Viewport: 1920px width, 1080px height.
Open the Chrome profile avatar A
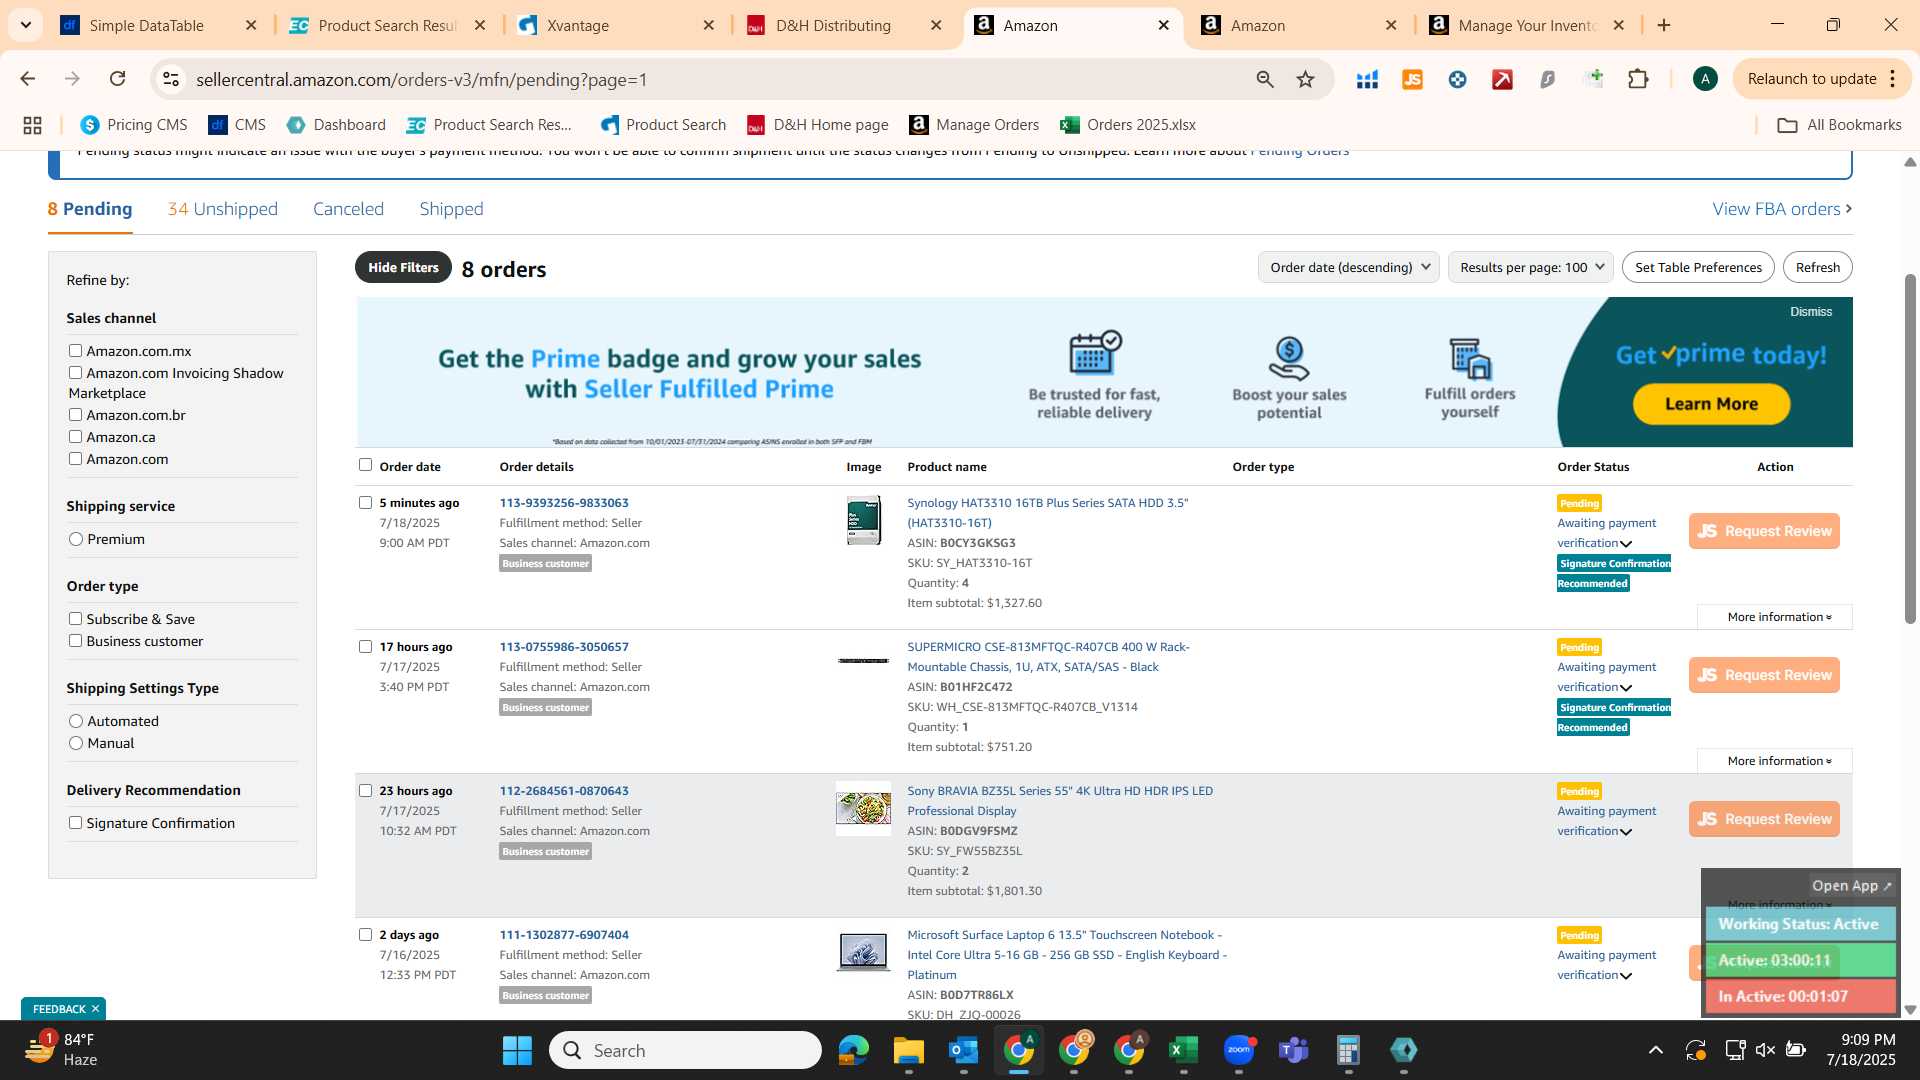[x=1705, y=79]
